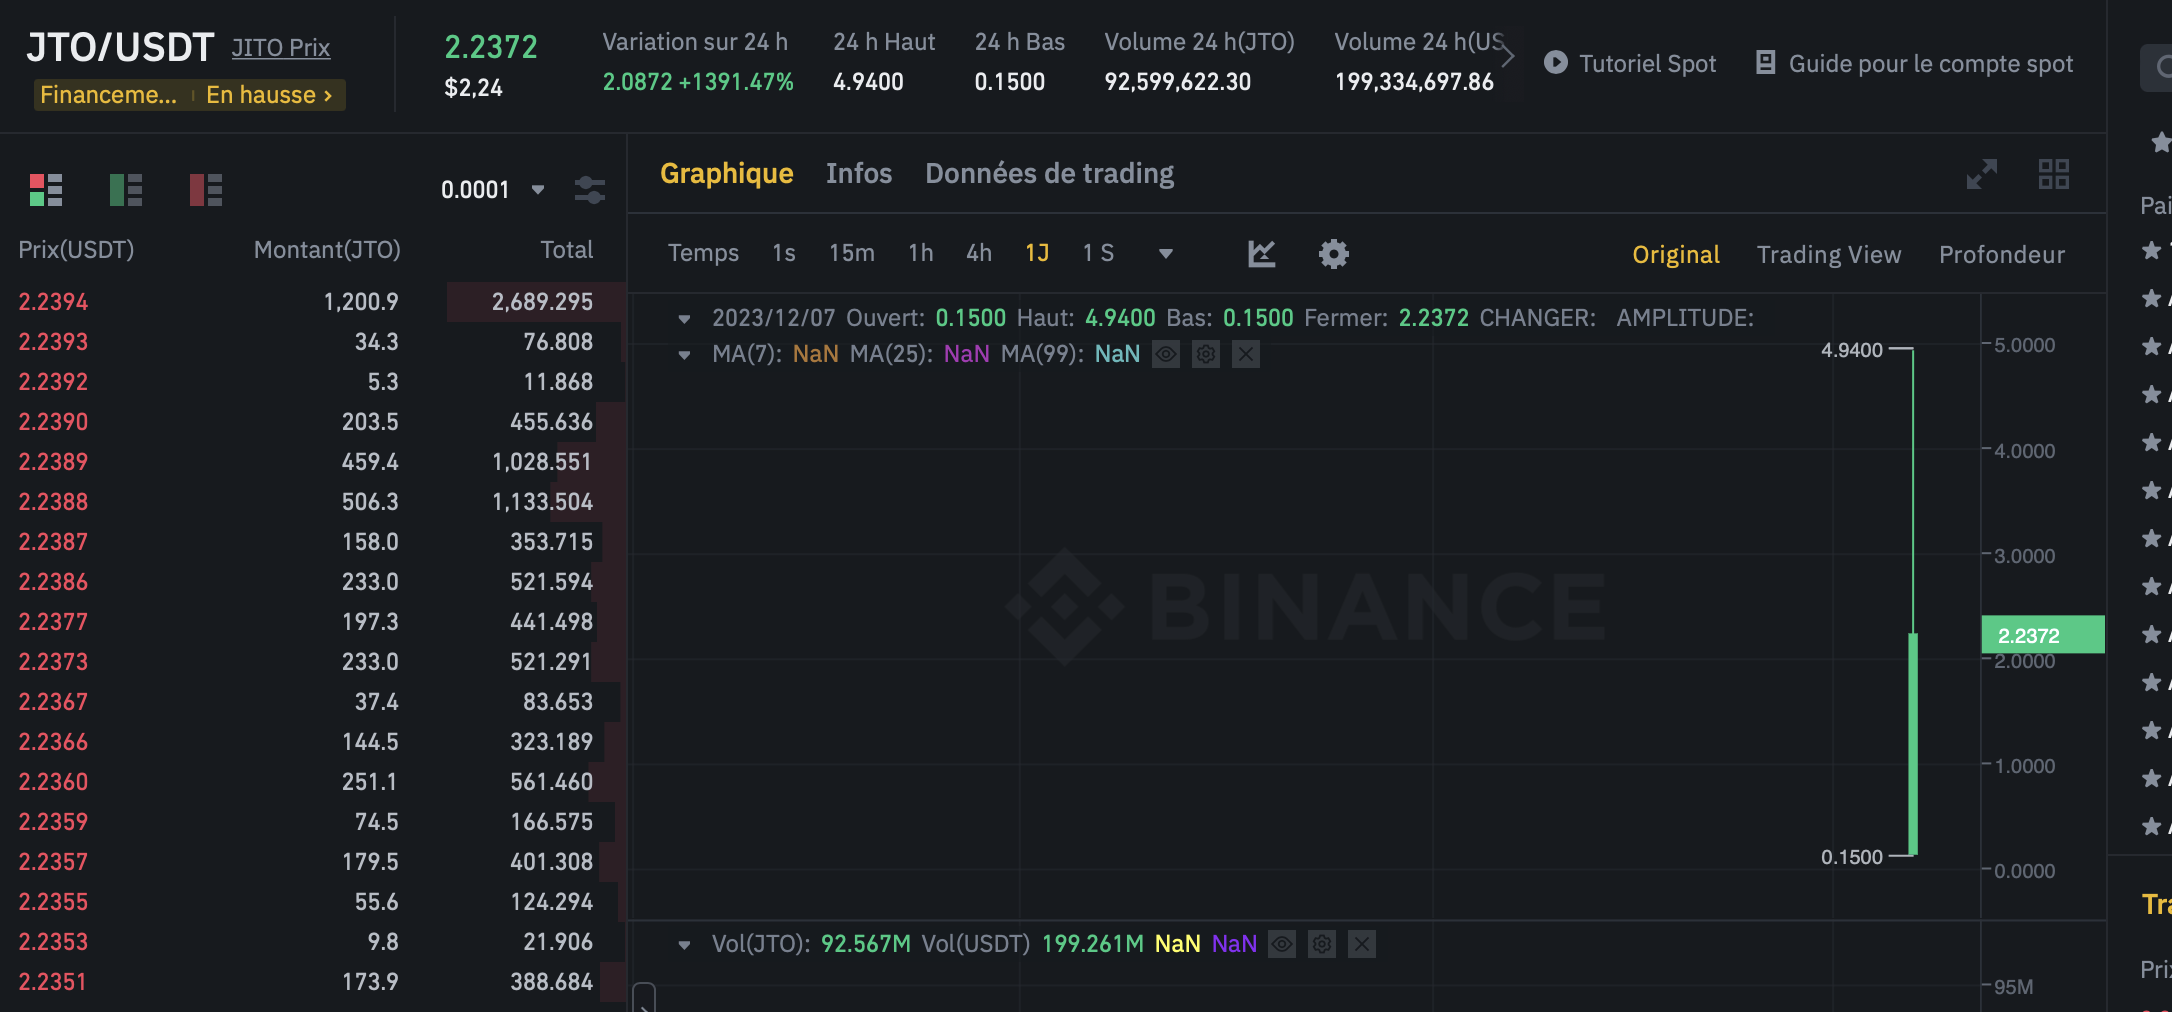Click the Montant(JTO) column header

pyautogui.click(x=327, y=250)
